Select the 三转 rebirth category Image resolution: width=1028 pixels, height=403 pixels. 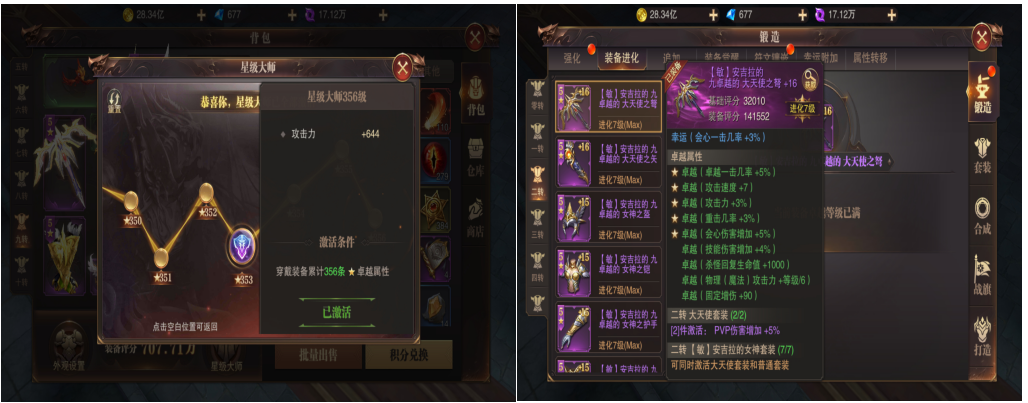coord(538,225)
